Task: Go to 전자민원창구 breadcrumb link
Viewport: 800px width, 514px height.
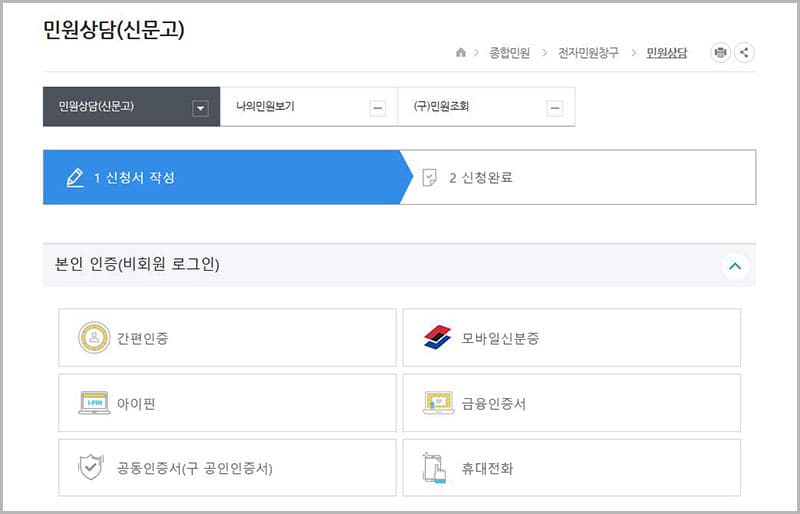Action: (x=588, y=53)
